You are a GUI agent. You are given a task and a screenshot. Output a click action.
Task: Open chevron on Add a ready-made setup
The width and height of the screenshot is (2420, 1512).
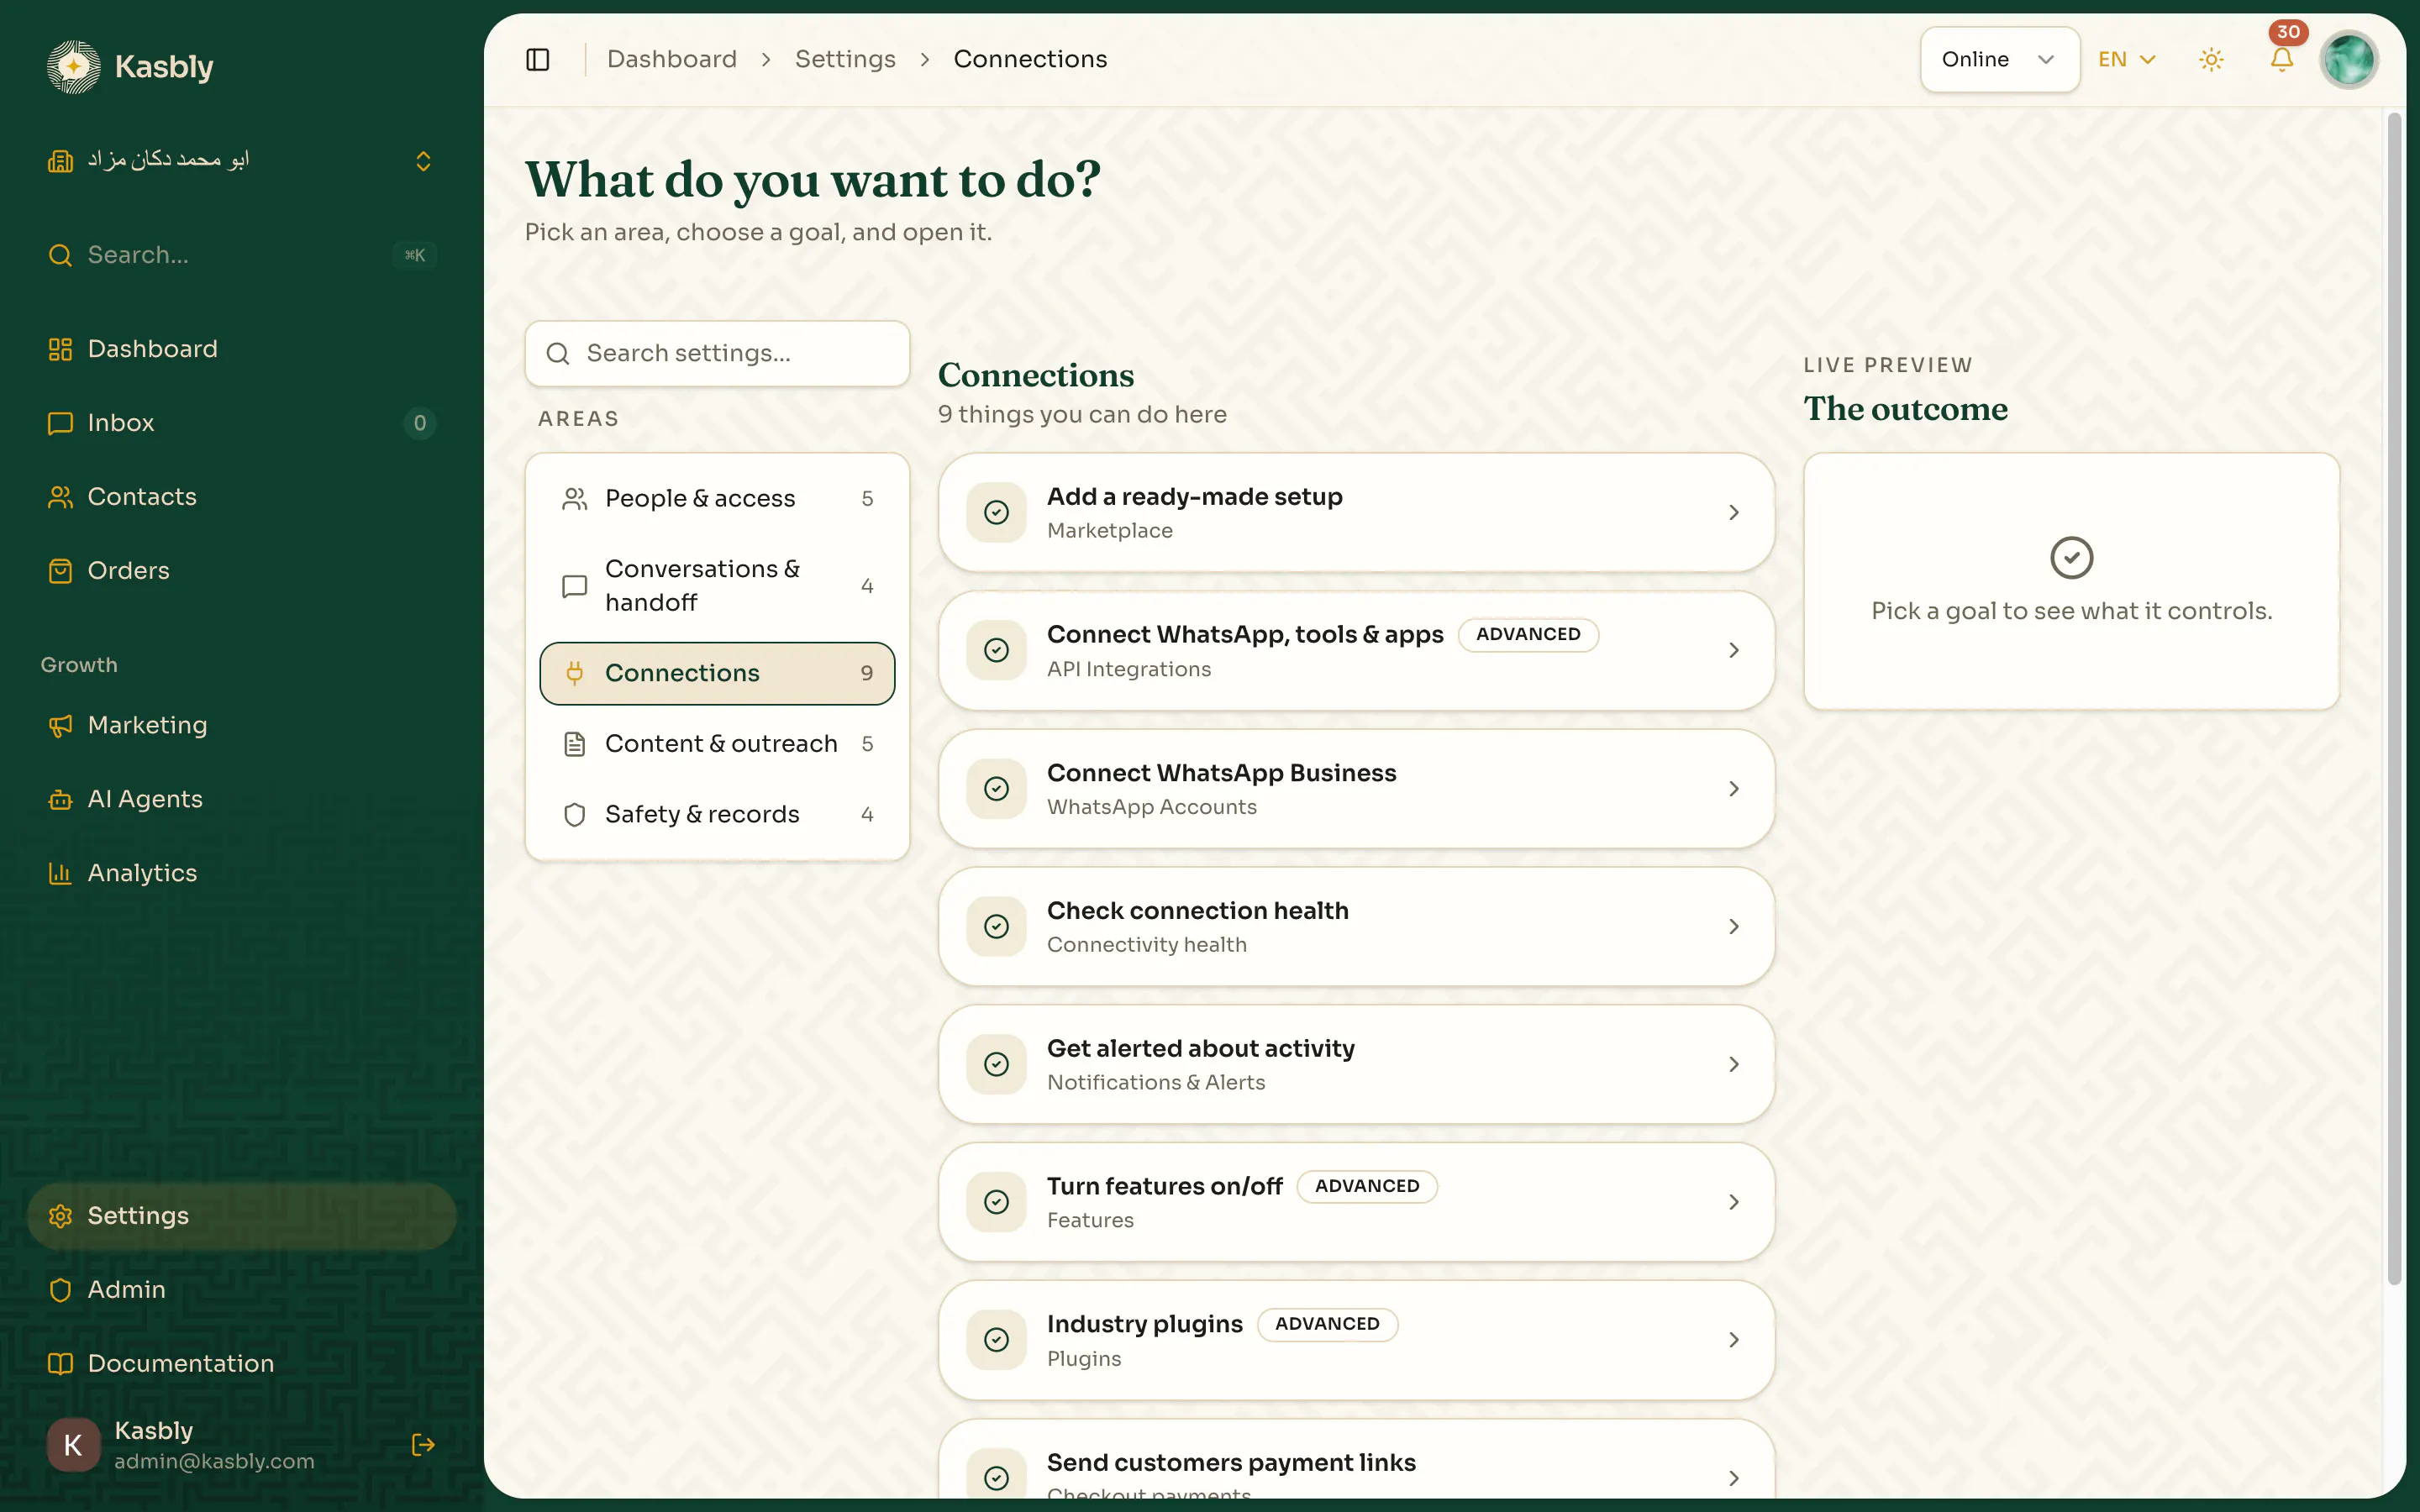1734,512
